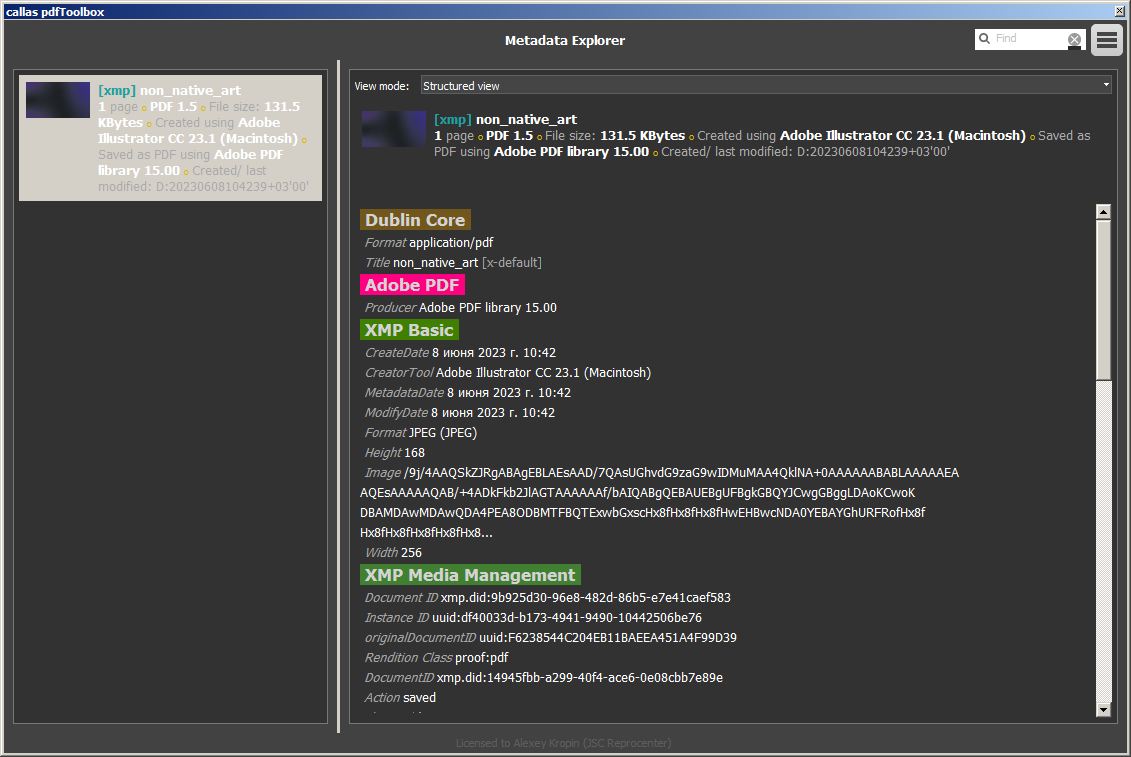Open the hamburger menu in the header
This screenshot has height=757, width=1131.
[1106, 40]
